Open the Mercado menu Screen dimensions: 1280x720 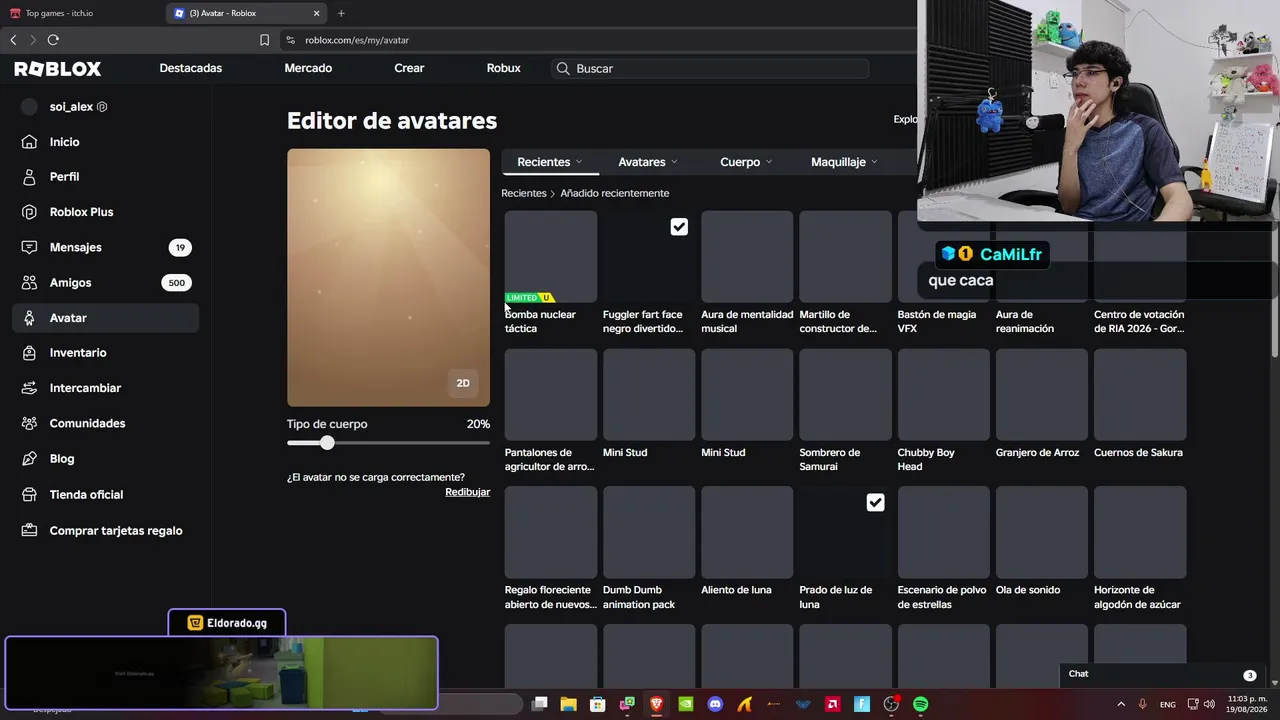point(308,68)
